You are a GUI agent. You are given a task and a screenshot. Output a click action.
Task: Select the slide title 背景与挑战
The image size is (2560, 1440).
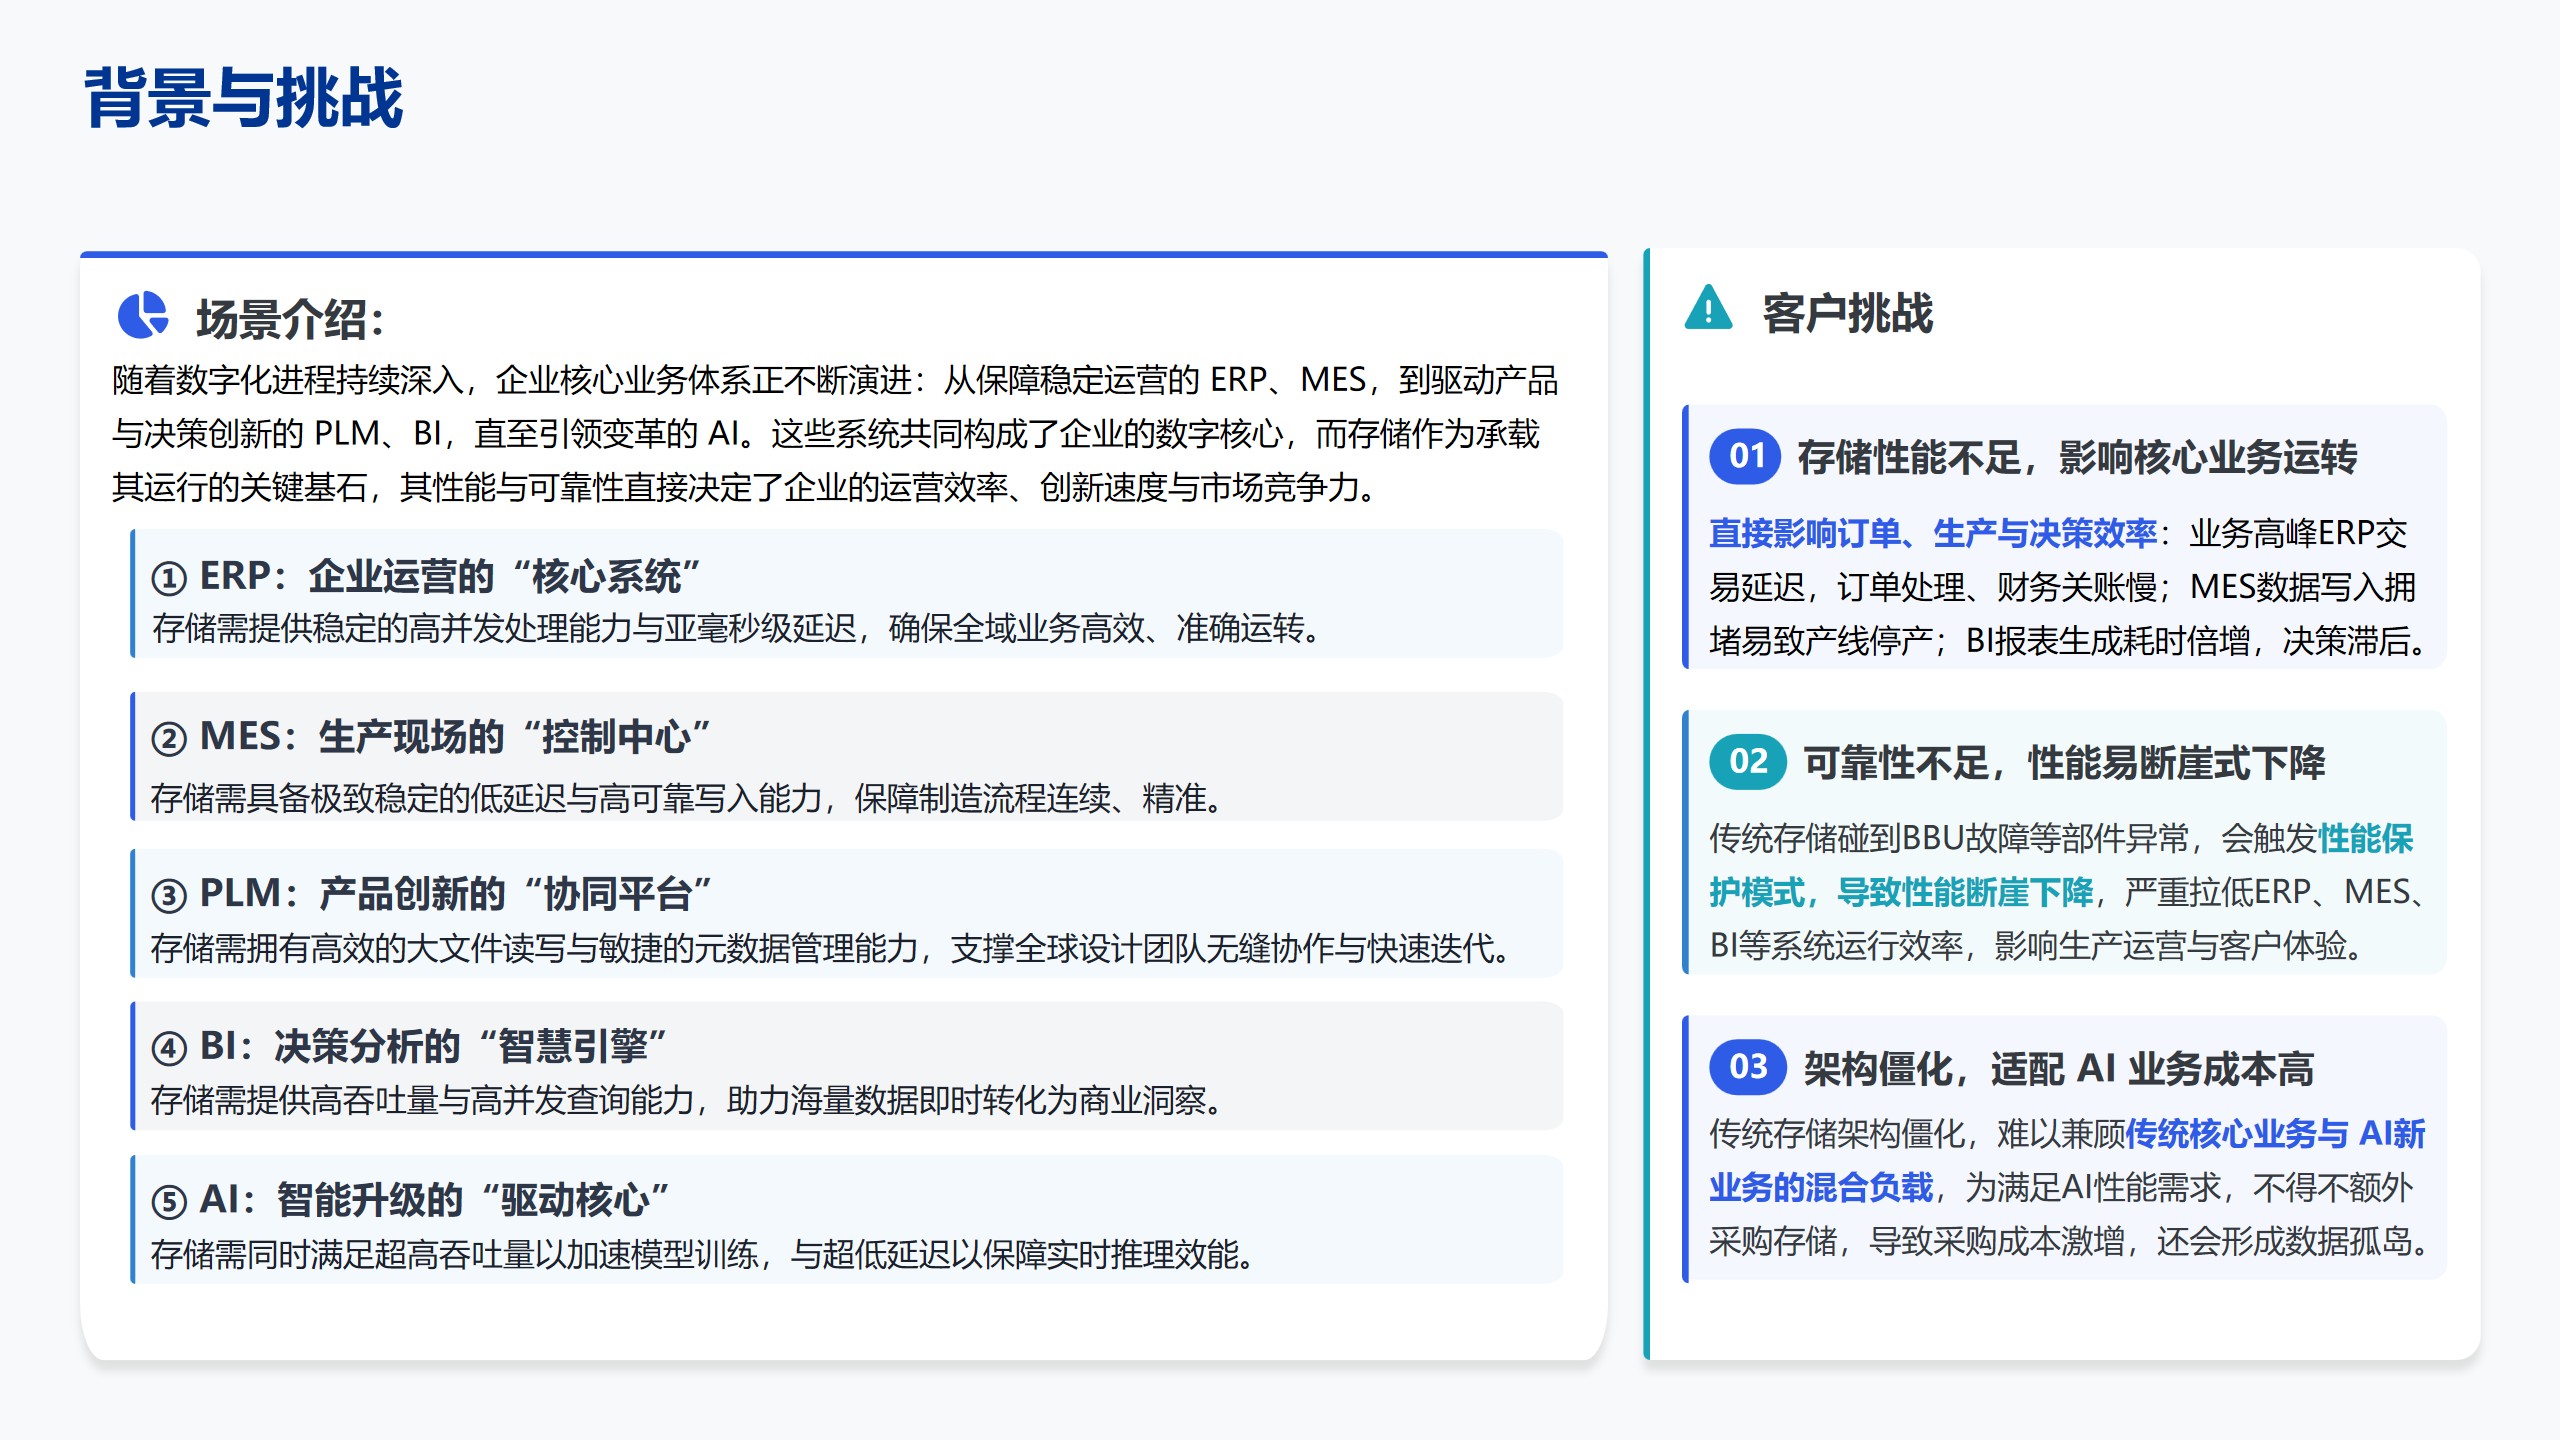point(244,98)
